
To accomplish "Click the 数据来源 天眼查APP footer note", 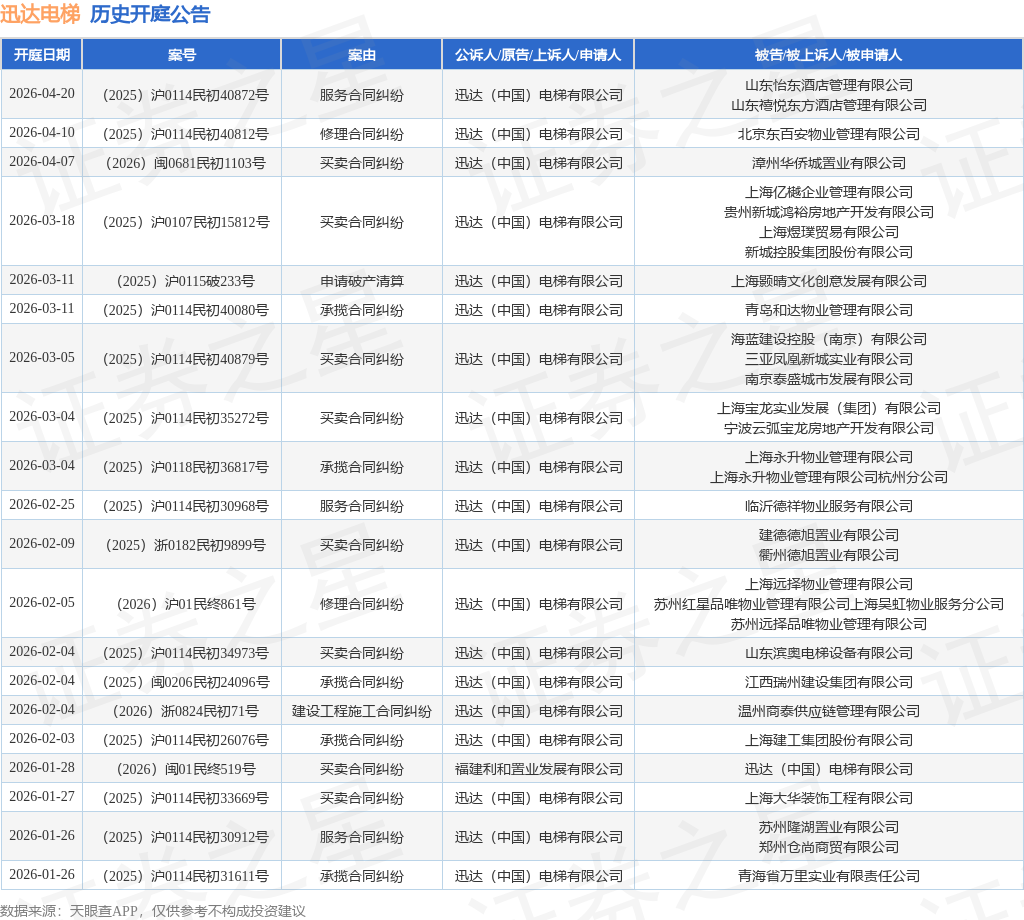I will coord(152,911).
